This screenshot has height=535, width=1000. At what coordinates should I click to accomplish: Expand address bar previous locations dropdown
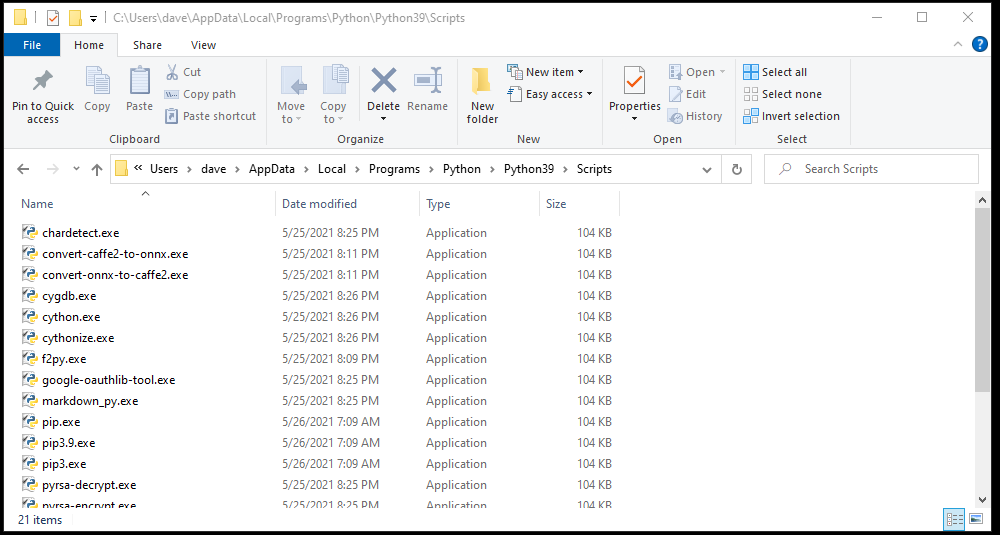[x=707, y=170]
